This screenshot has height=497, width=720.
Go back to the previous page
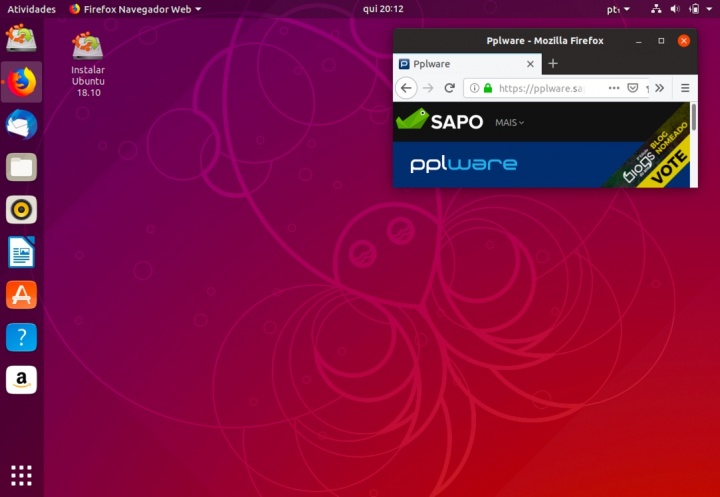tap(406, 88)
